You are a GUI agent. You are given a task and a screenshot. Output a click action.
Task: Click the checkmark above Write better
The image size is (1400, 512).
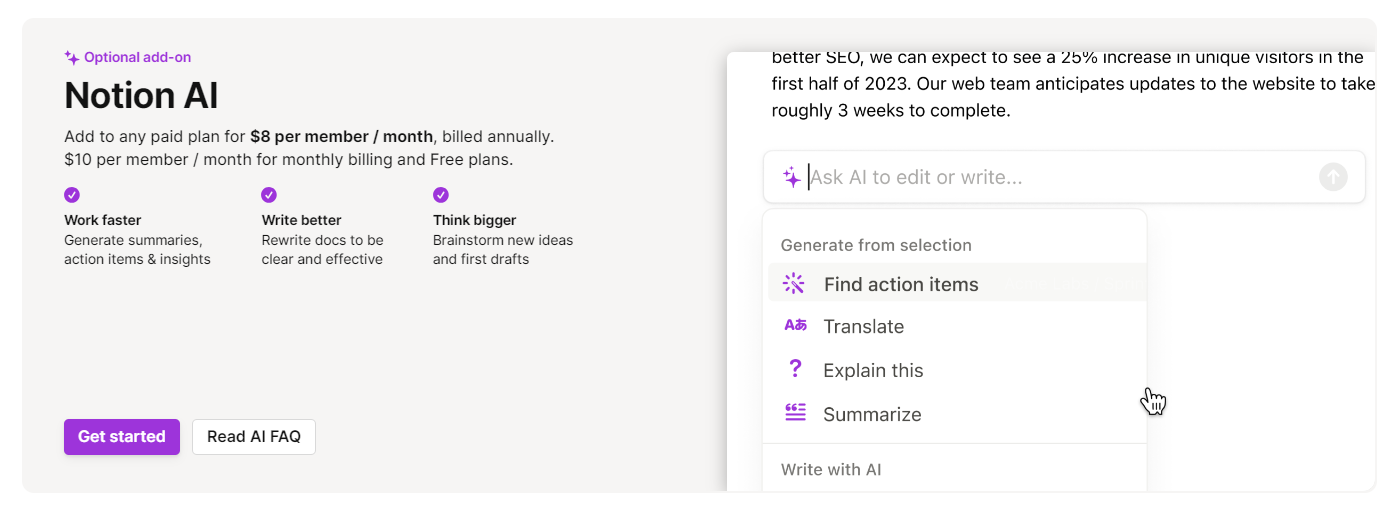(x=269, y=195)
